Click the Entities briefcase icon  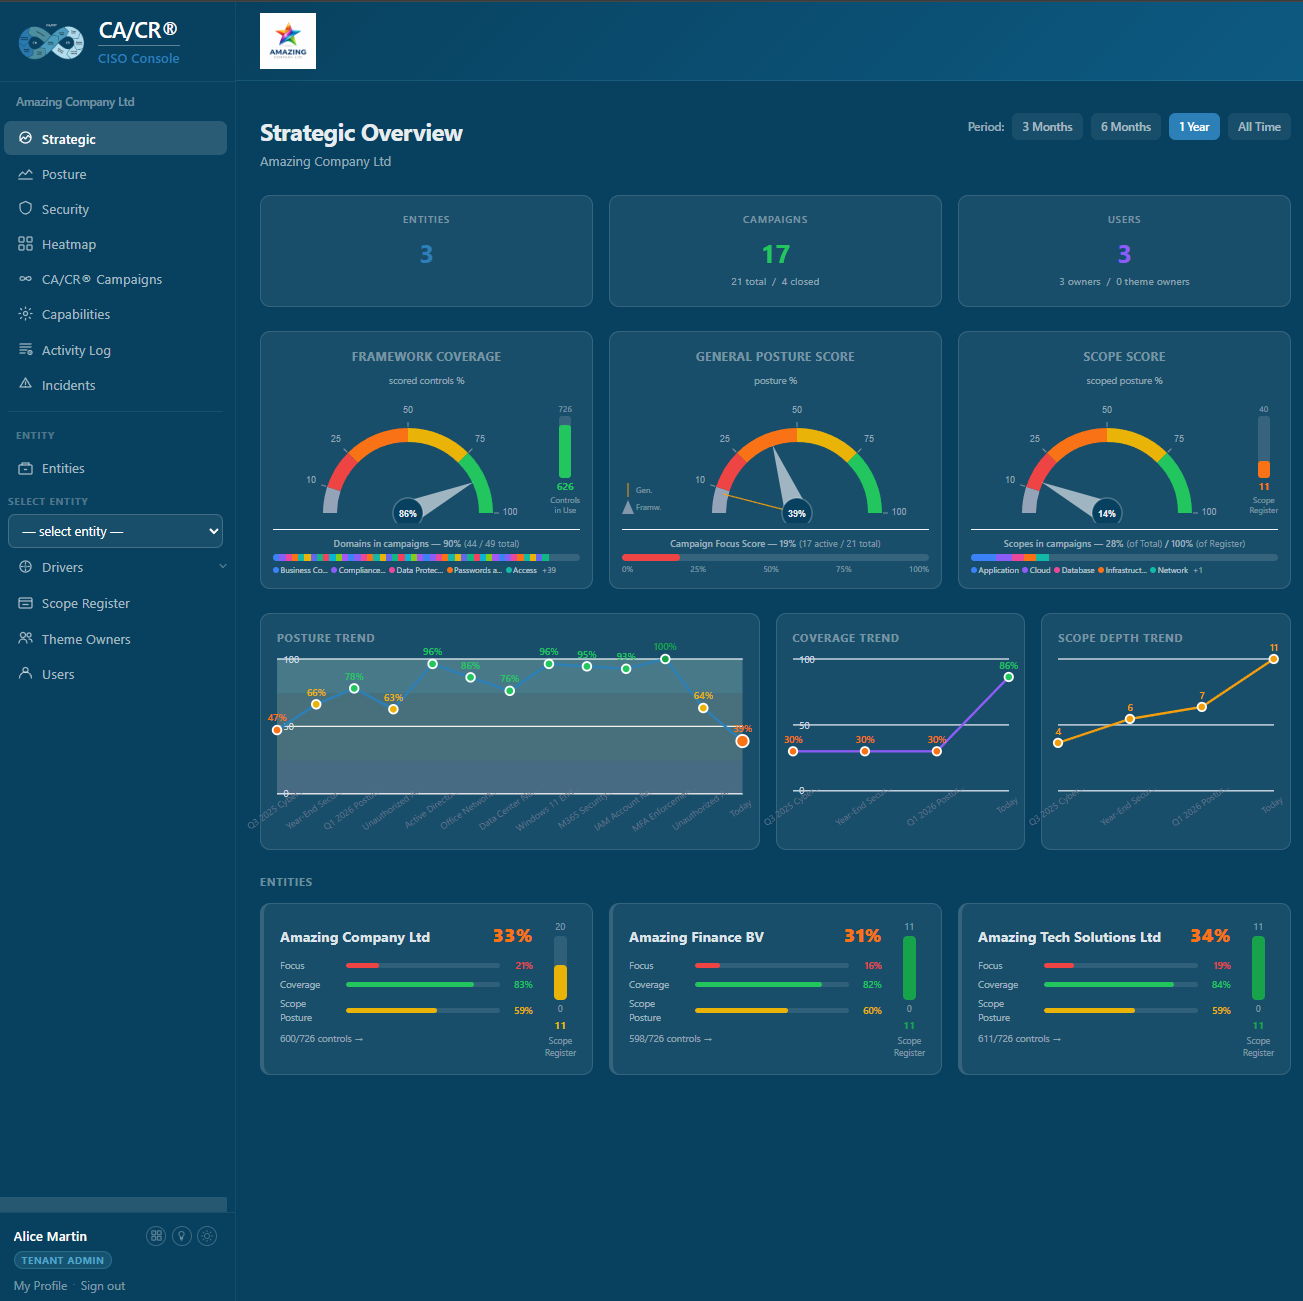click(x=26, y=468)
